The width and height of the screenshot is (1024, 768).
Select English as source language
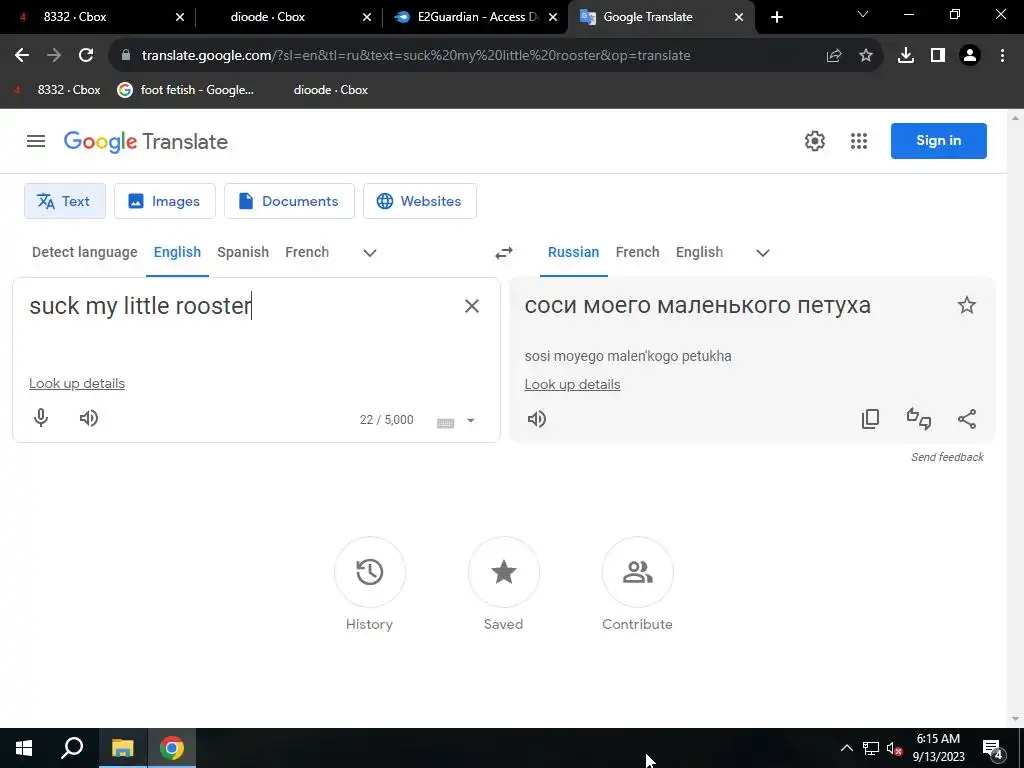pos(177,252)
